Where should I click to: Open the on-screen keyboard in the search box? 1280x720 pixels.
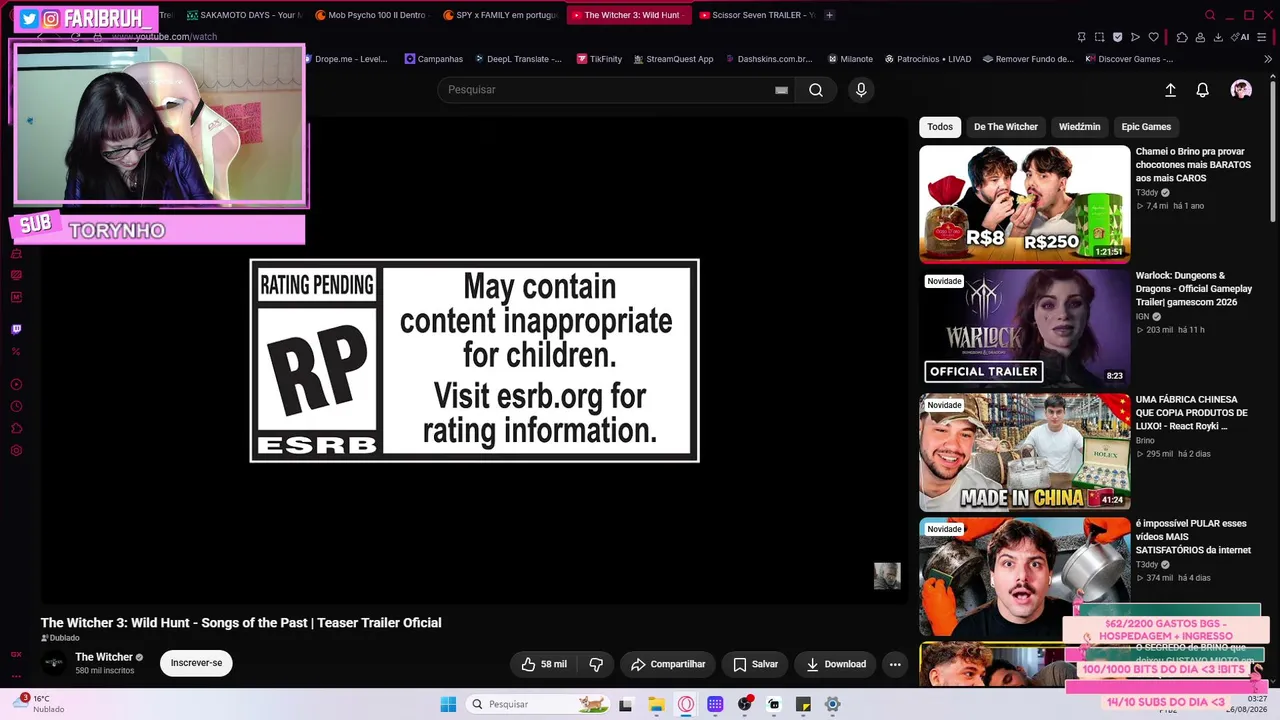pos(781,90)
